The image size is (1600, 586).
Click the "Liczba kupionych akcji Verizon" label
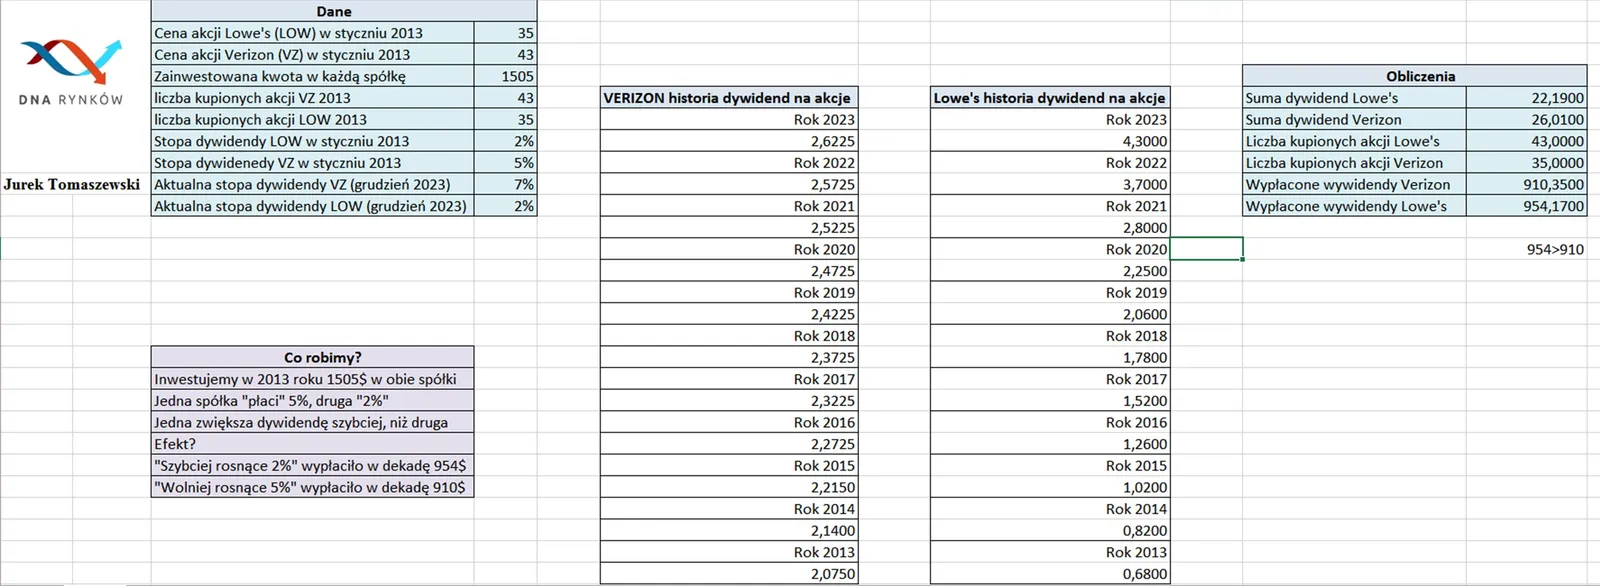pyautogui.click(x=1355, y=163)
